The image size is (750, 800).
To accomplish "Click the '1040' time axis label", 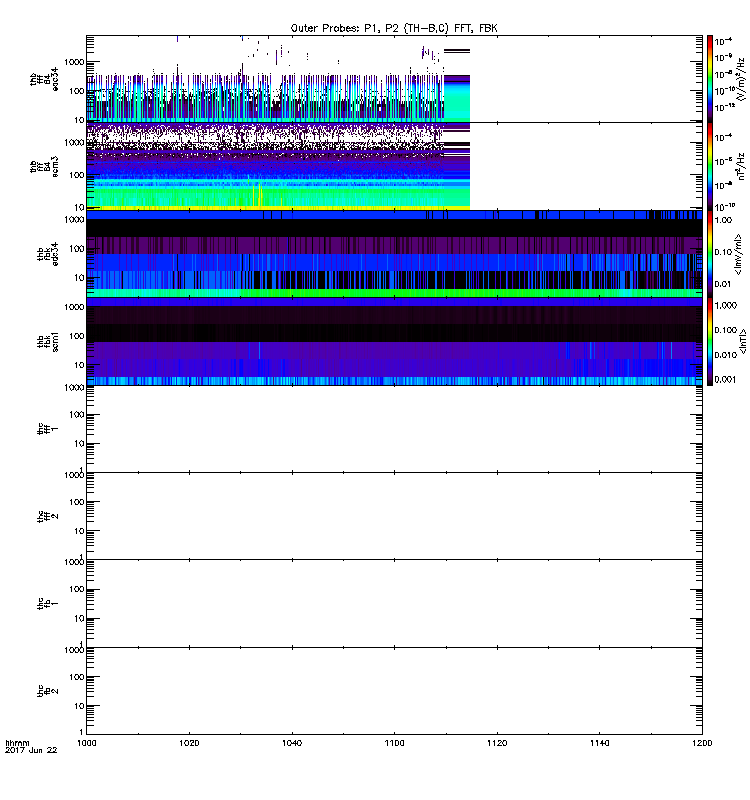I will coord(292,743).
